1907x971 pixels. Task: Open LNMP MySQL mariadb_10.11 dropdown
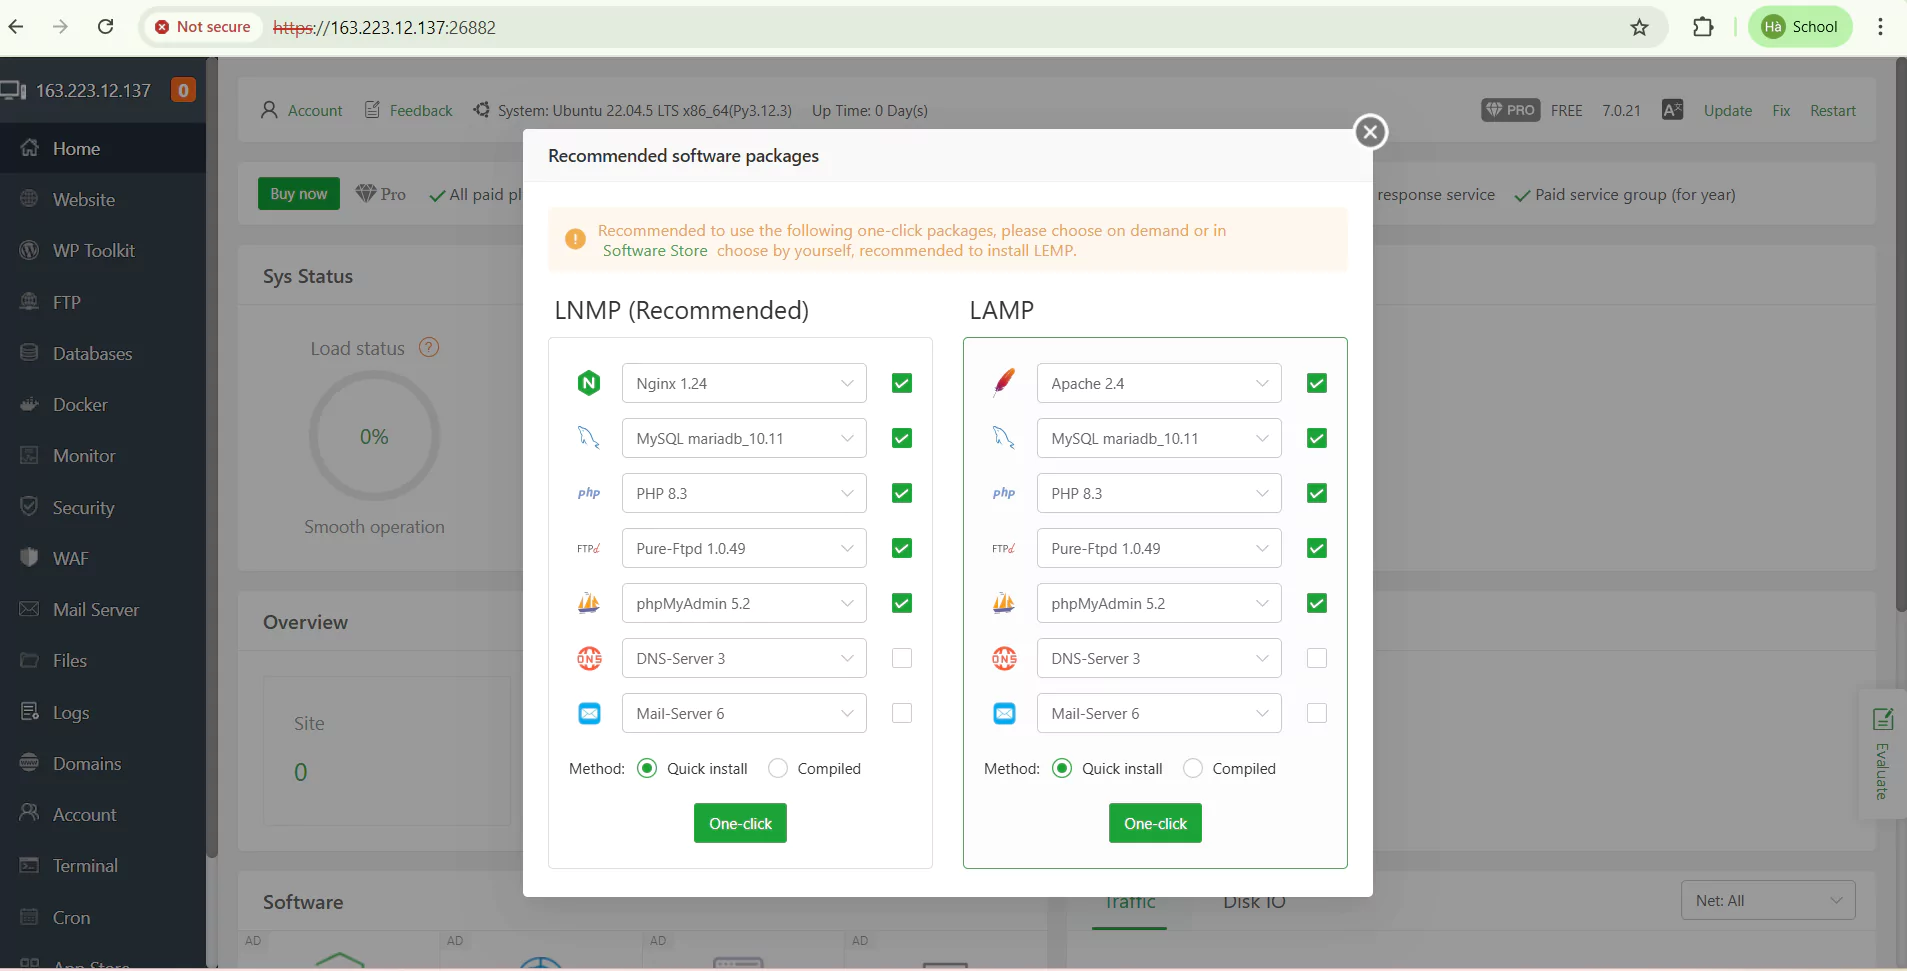tap(744, 438)
